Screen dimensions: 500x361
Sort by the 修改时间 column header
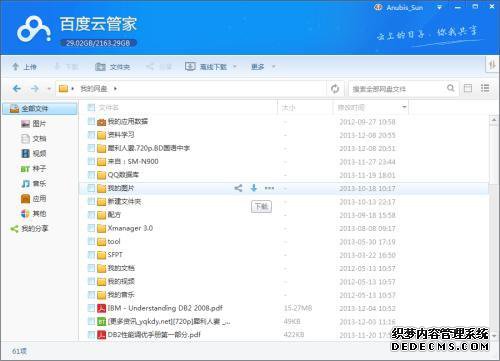coord(351,108)
